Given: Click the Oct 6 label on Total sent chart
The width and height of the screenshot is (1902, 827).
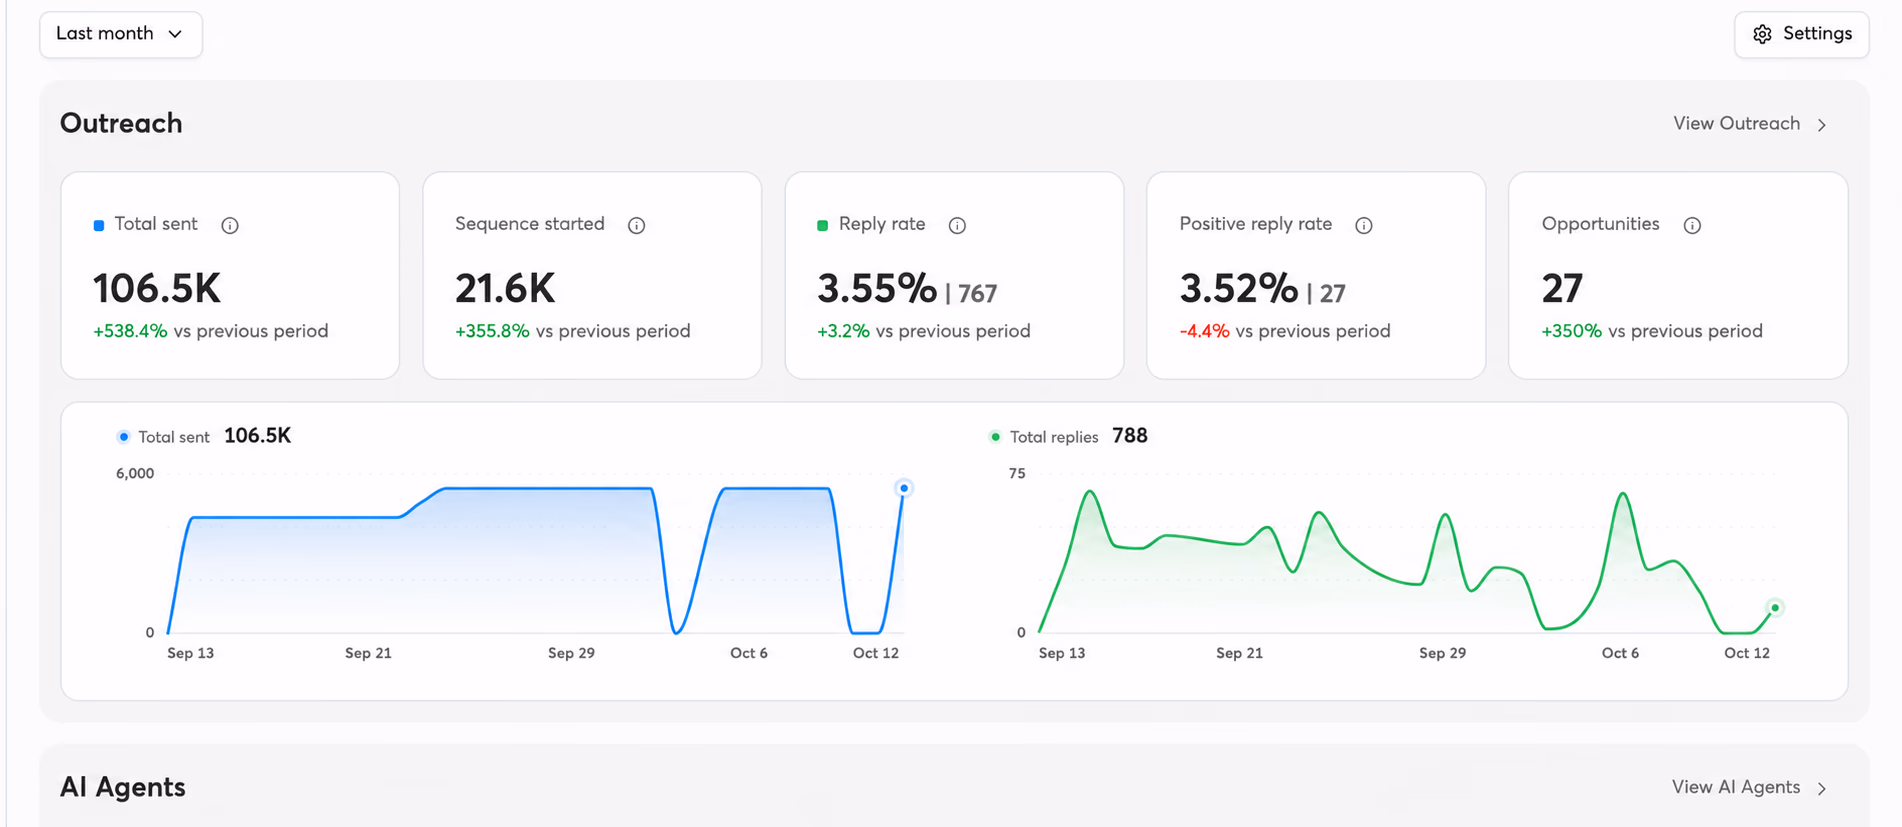Looking at the screenshot, I should click(749, 653).
